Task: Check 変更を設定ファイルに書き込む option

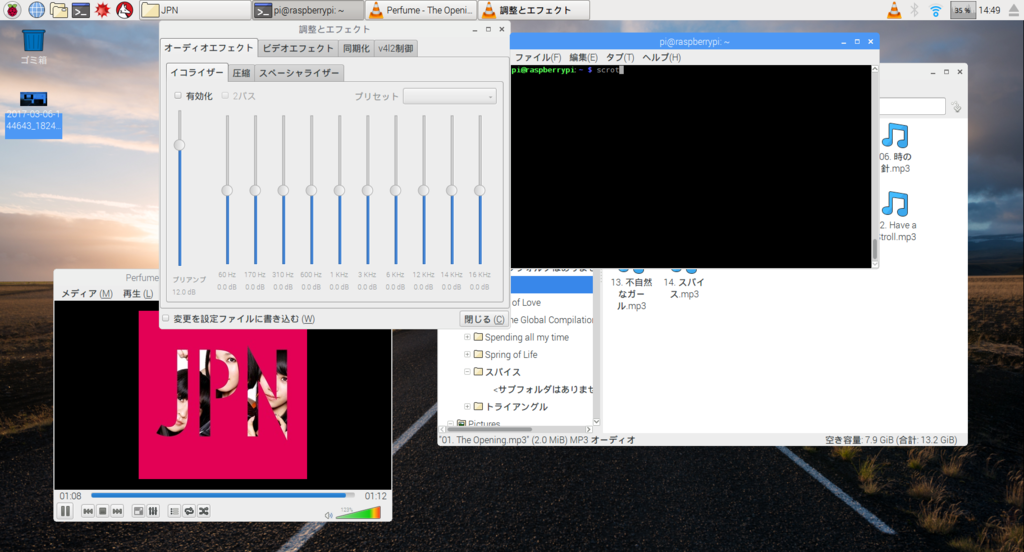Action: coord(166,318)
